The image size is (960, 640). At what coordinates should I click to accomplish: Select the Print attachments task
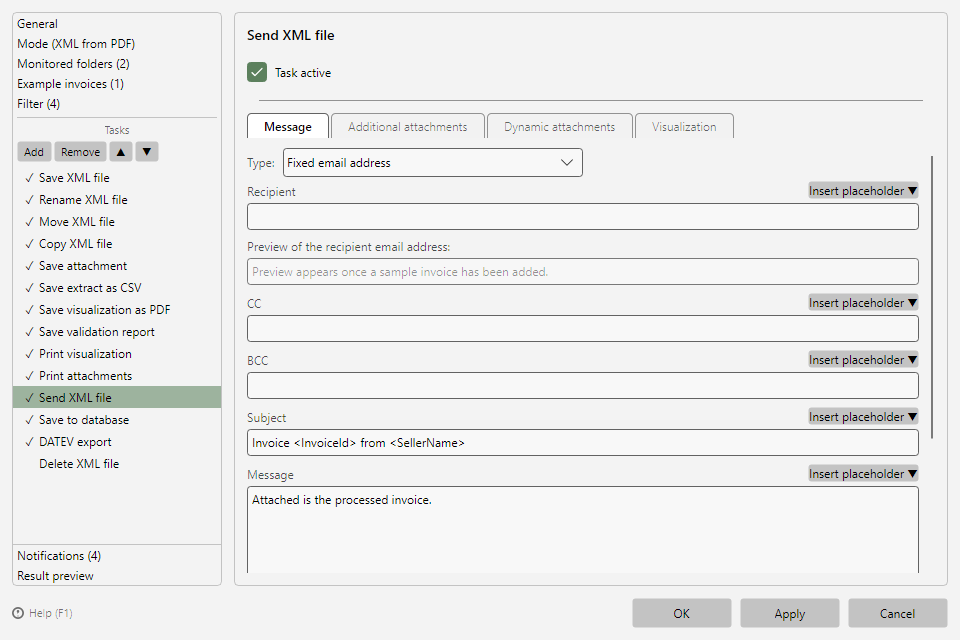pos(117,376)
